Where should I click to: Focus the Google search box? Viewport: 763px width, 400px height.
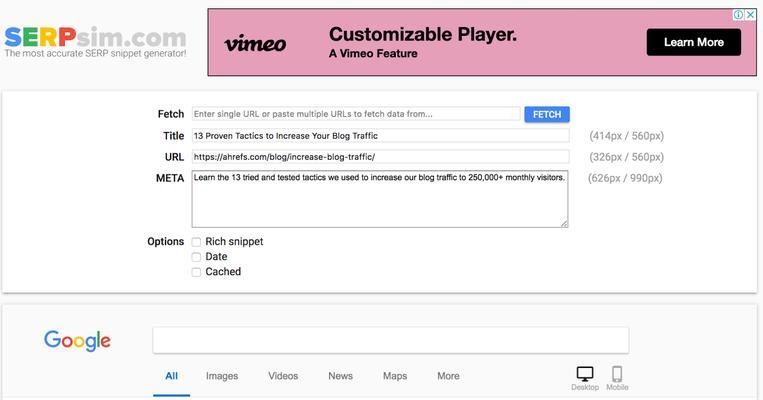[391, 340]
